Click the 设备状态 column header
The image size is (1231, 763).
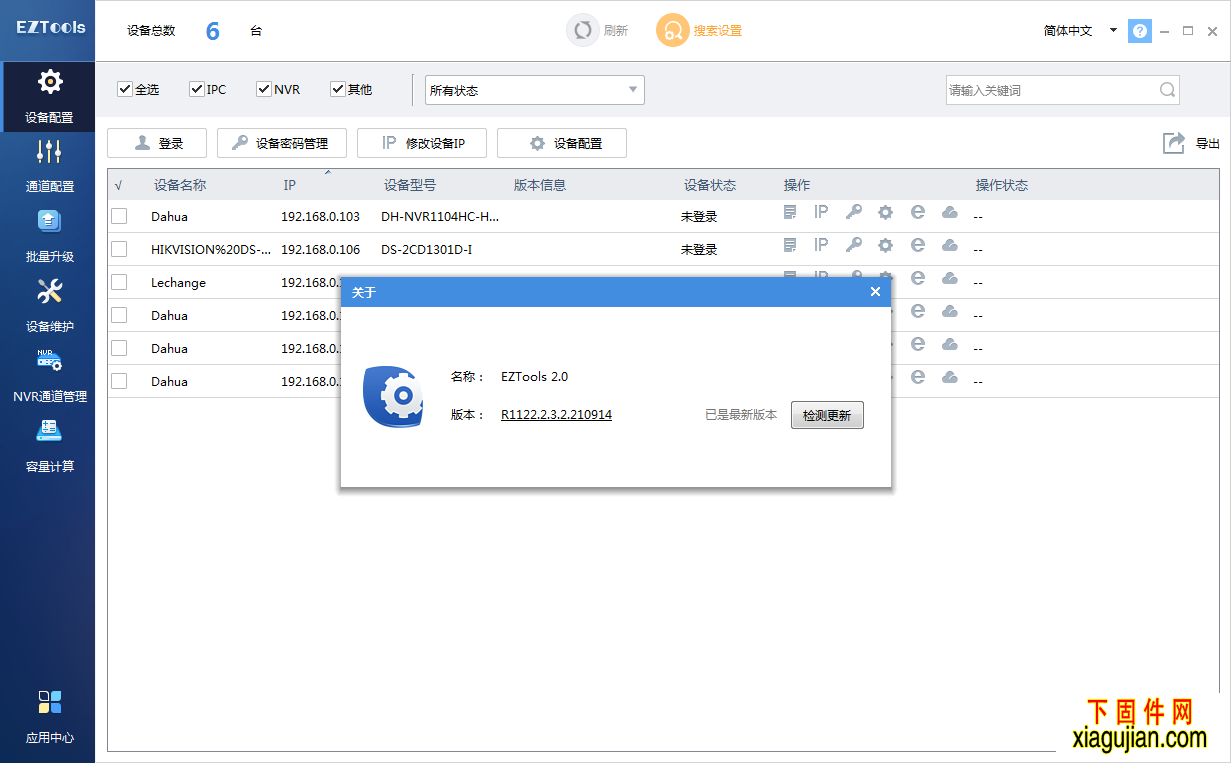[x=710, y=185]
